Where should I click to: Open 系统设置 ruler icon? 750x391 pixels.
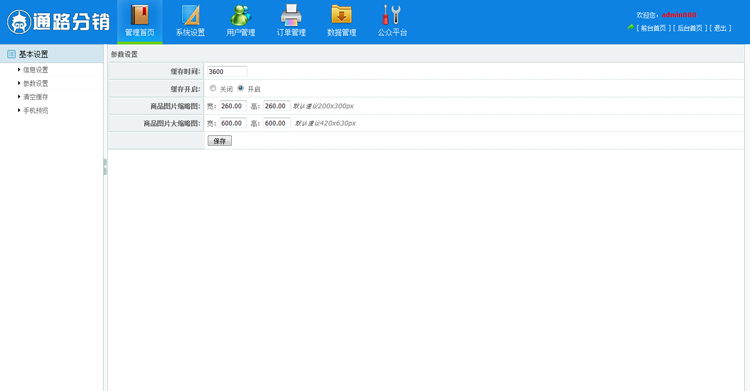[x=190, y=15]
